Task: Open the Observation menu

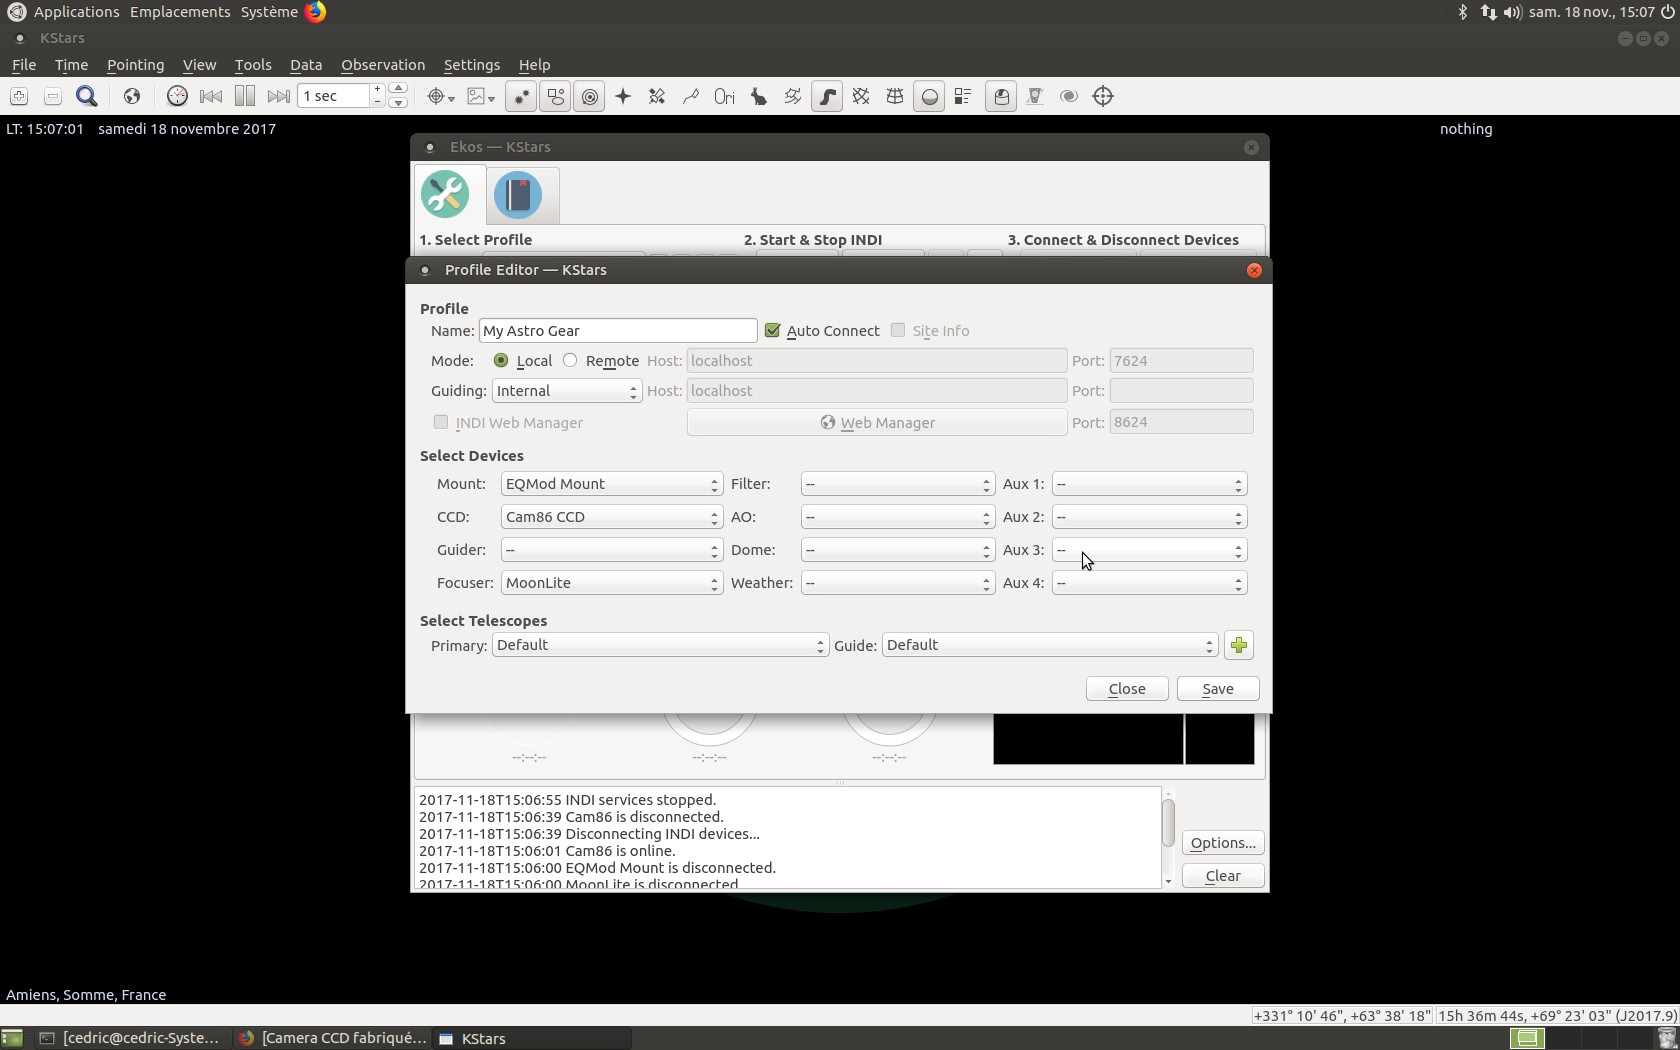Action: pyautogui.click(x=383, y=65)
